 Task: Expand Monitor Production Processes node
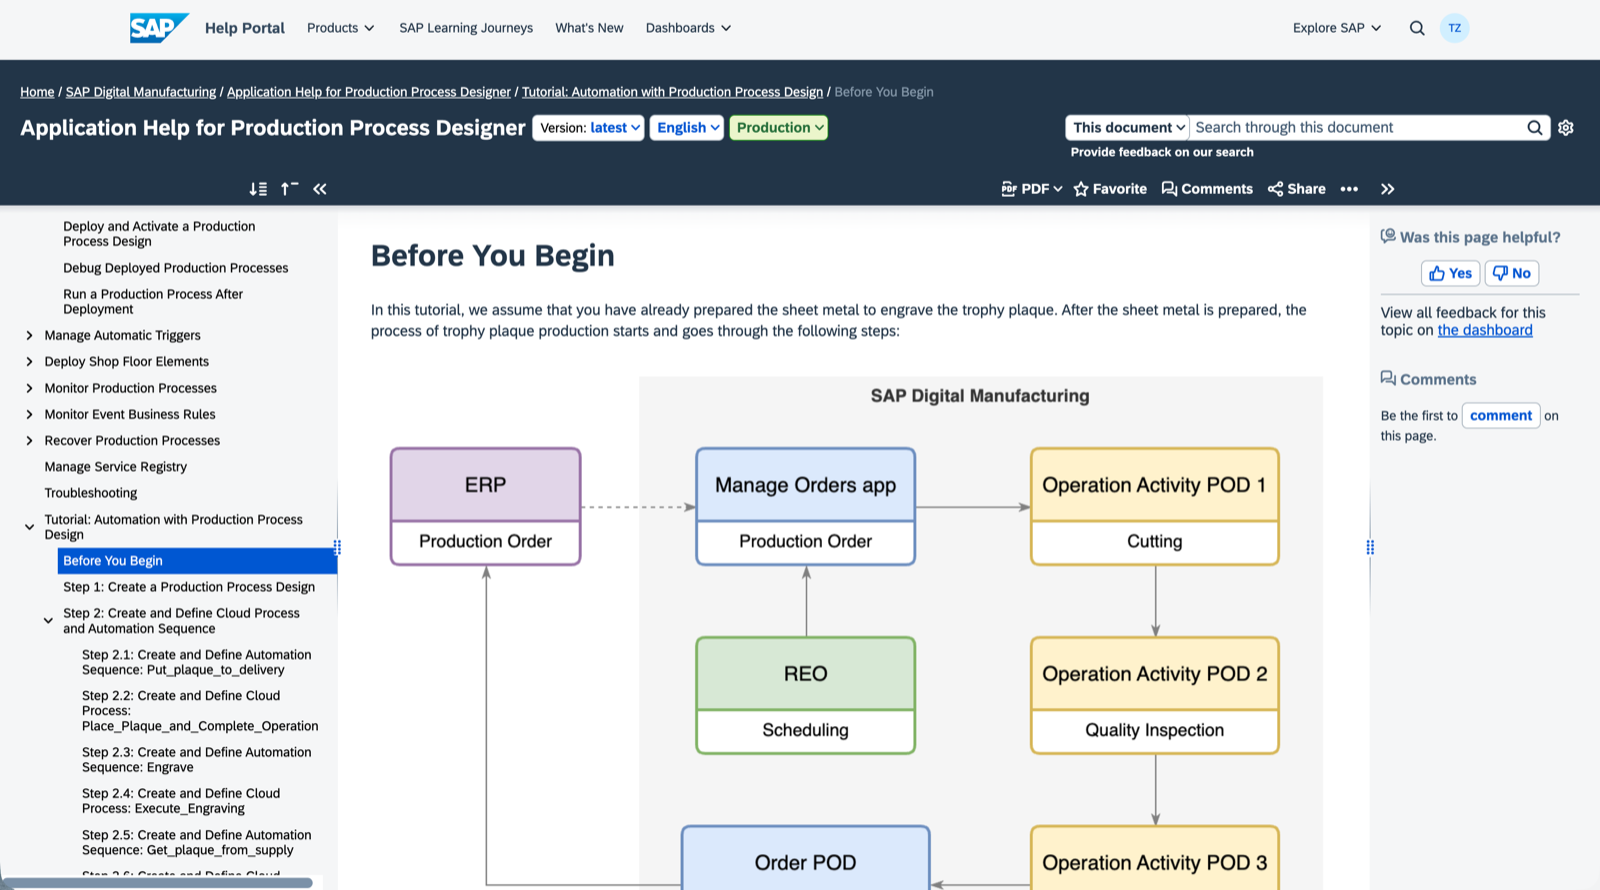coord(29,388)
